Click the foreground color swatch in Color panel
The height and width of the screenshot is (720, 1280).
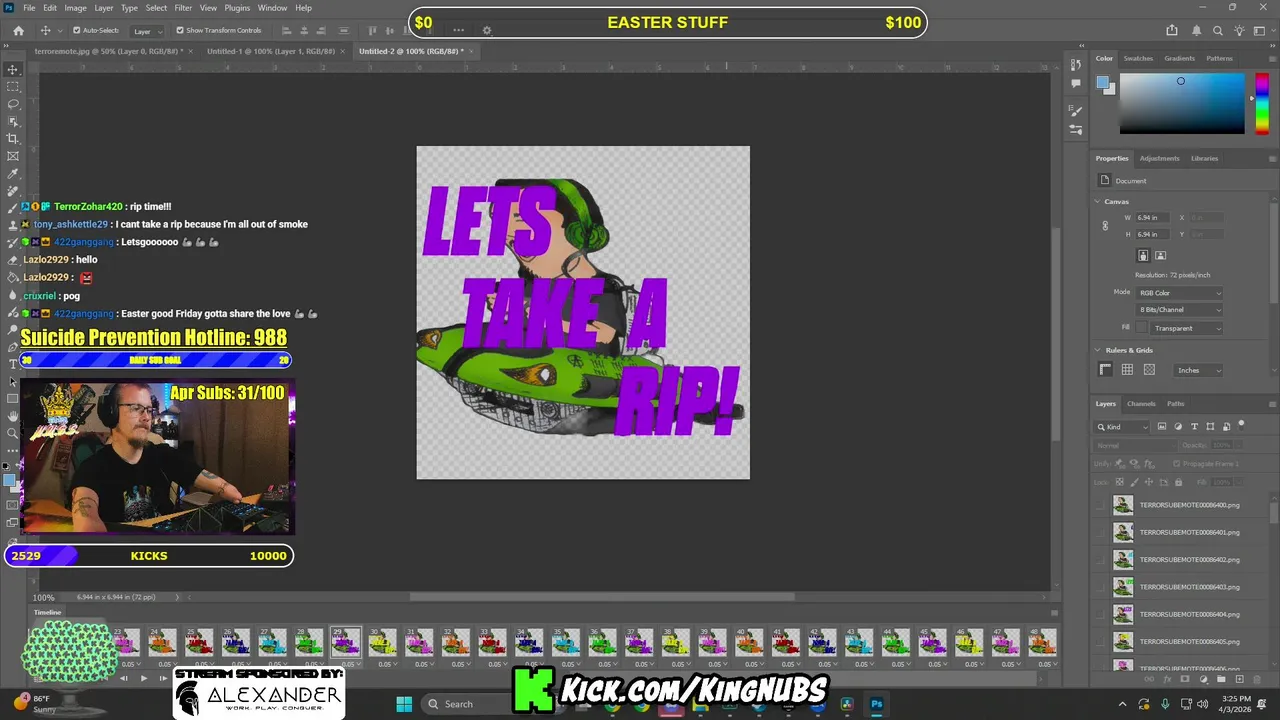pyautogui.click(x=1102, y=81)
